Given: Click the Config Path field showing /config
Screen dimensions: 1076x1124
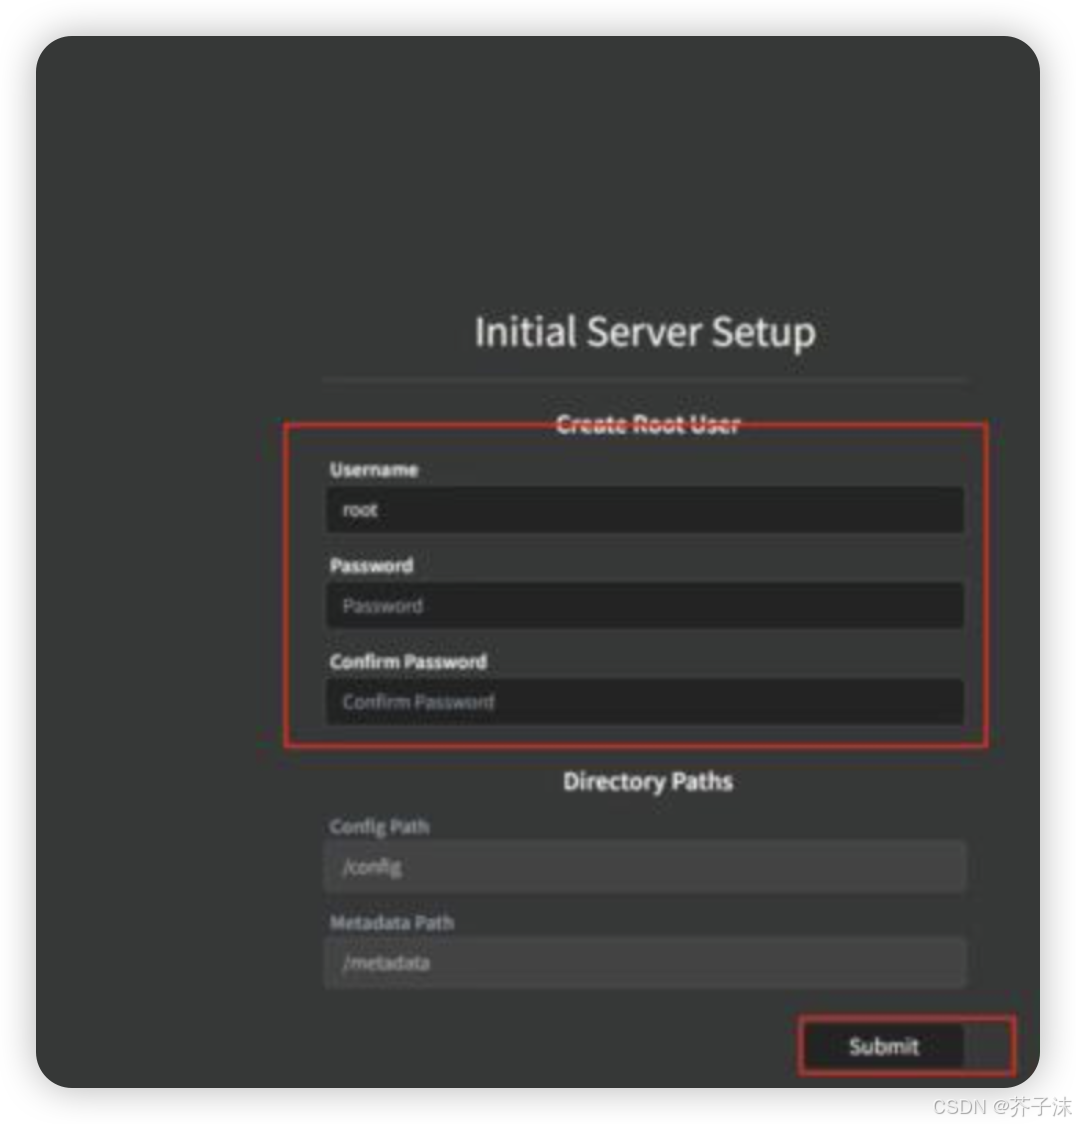Looking at the screenshot, I should pyautogui.click(x=644, y=867).
